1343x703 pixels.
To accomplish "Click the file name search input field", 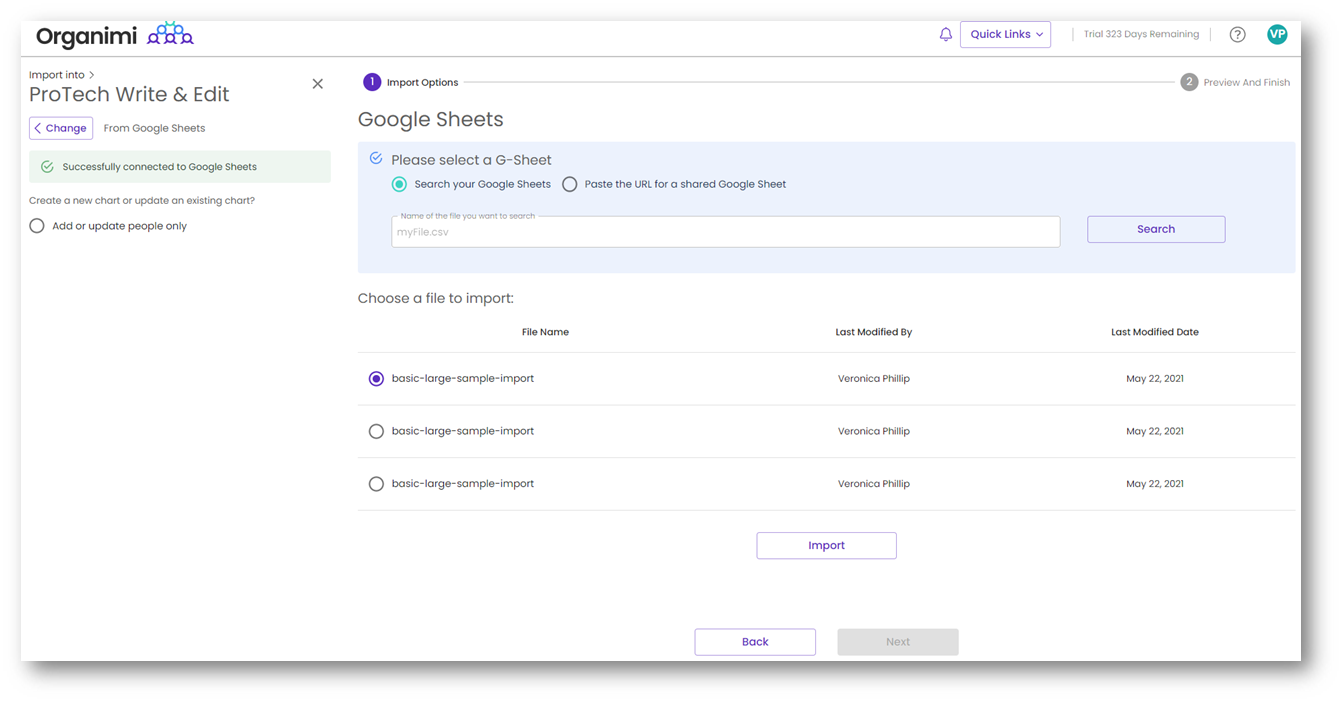I will (x=725, y=232).
